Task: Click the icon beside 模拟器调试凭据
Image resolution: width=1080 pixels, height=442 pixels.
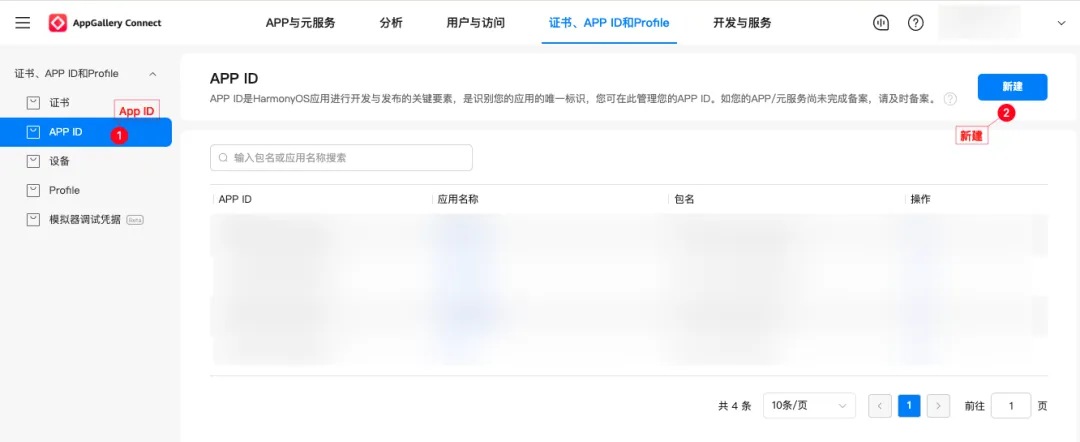Action: pos(32,220)
